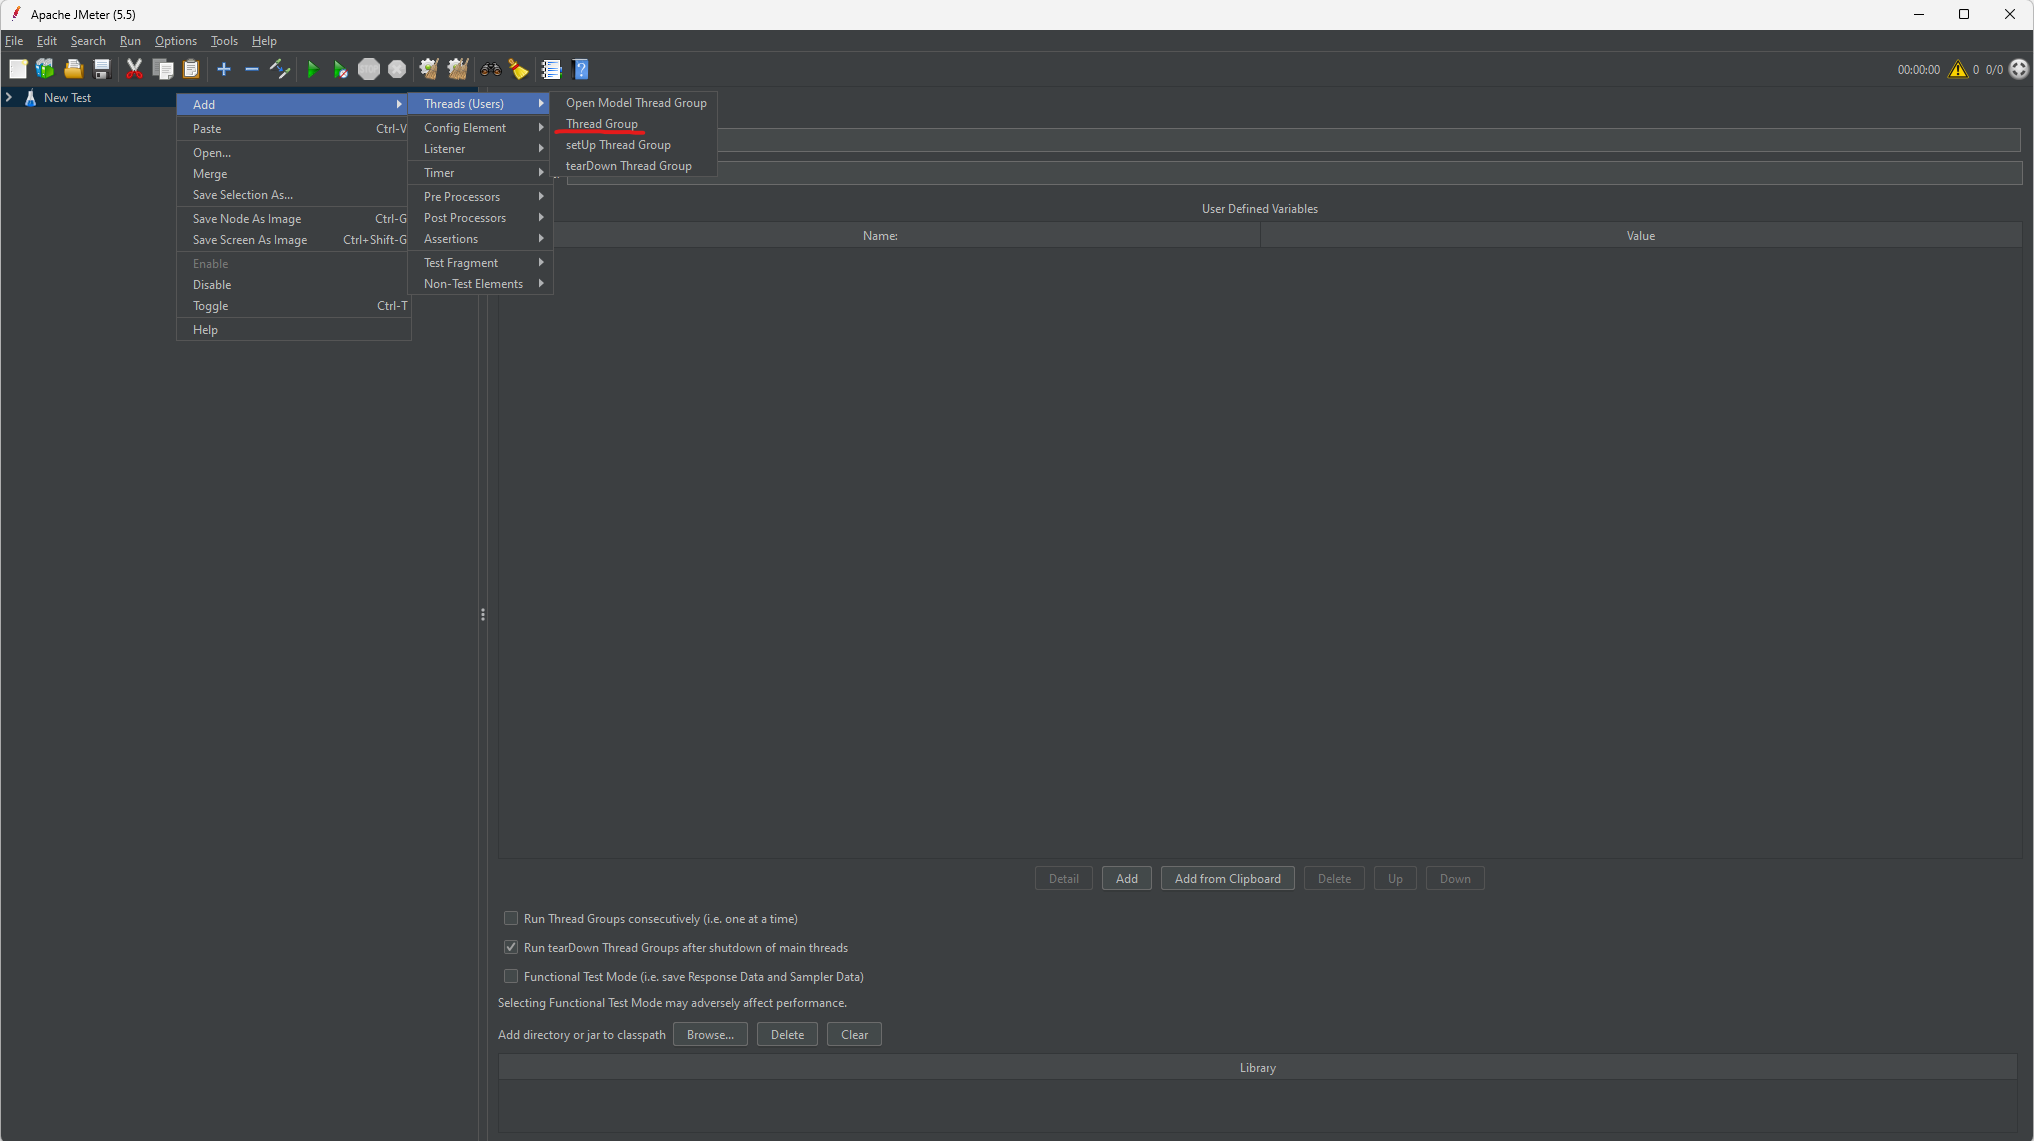Uncheck Run tearDown Thread Groups checkbox
The height and width of the screenshot is (1141, 2034).
click(x=511, y=947)
